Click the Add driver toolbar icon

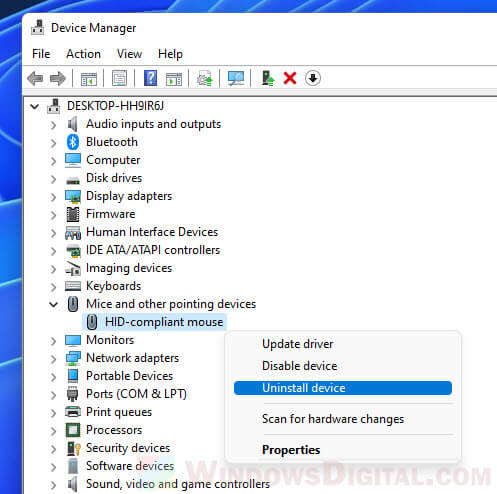[x=268, y=78]
